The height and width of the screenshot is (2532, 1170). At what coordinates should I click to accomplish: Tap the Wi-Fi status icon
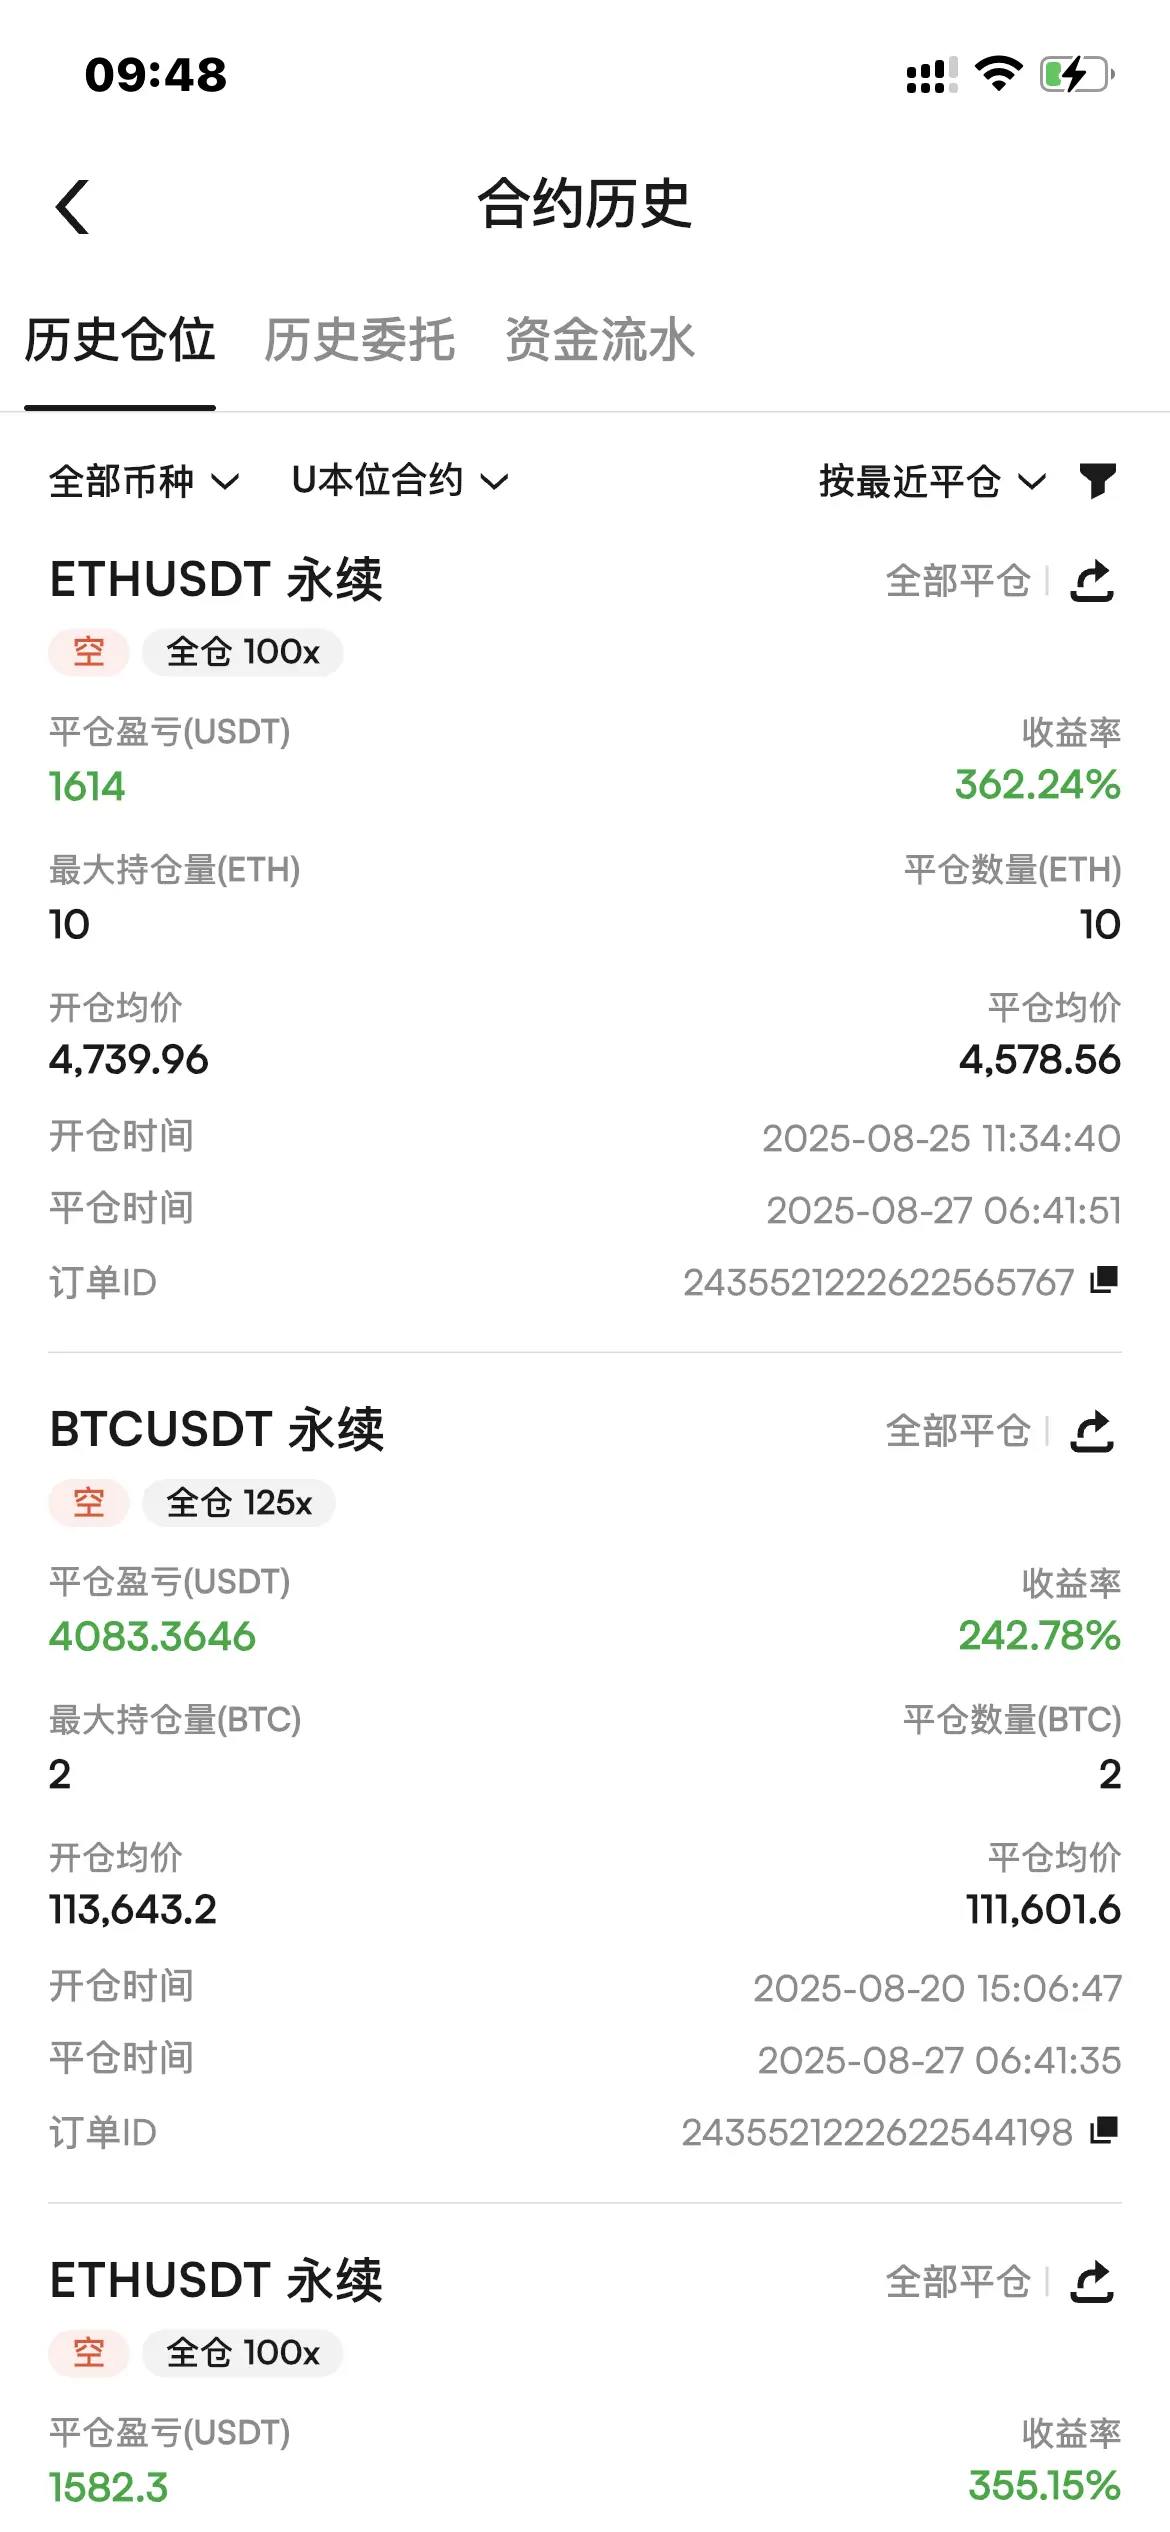coord(998,74)
